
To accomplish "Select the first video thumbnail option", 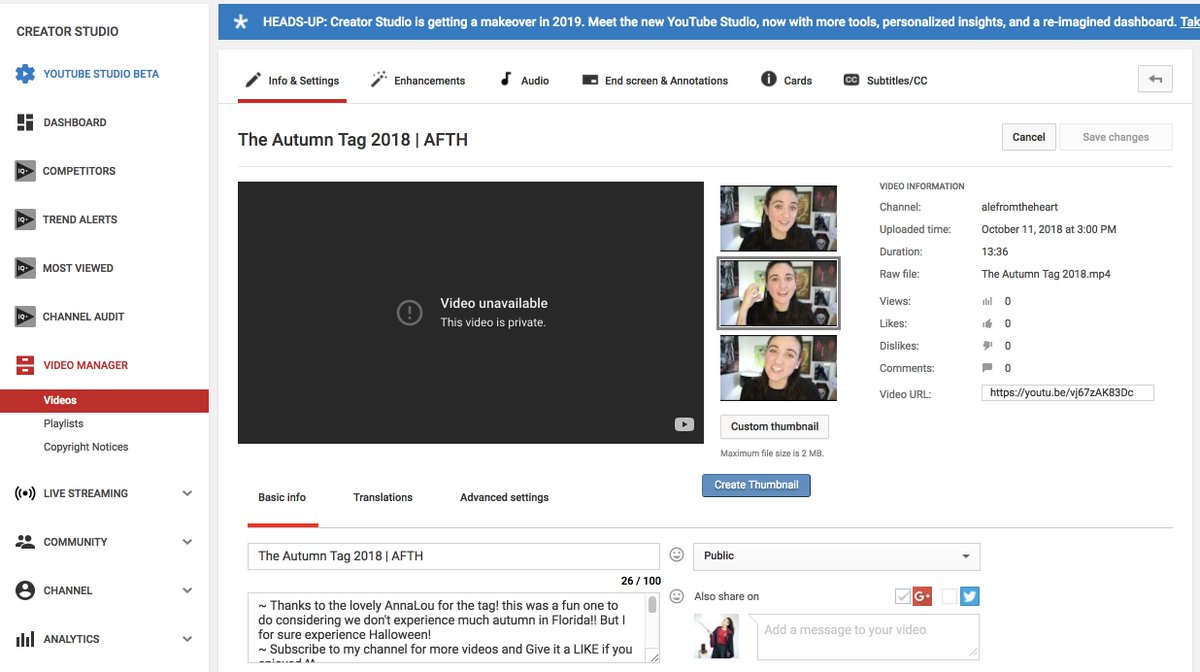I will pos(779,217).
